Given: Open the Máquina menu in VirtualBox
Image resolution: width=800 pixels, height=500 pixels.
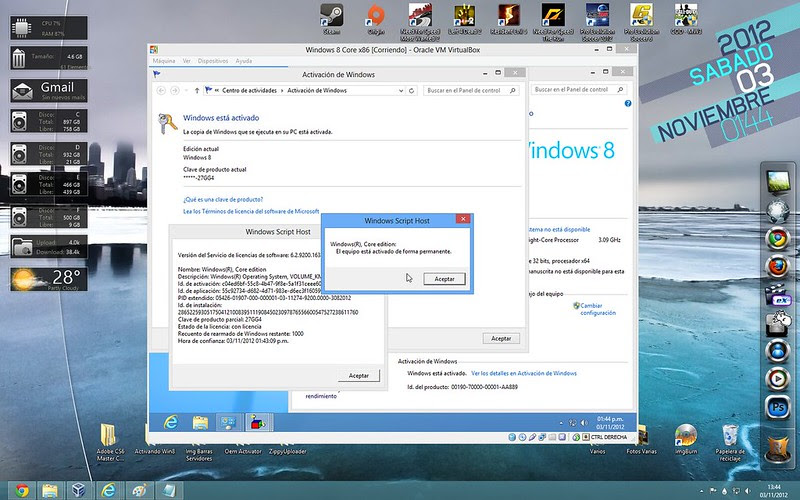Looking at the screenshot, I should [x=164, y=61].
